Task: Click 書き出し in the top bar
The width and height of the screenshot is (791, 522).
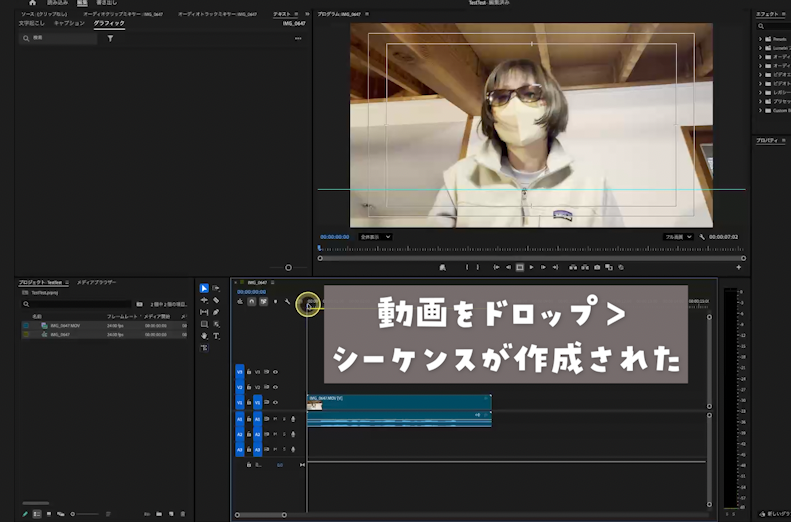Action: click(106, 3)
